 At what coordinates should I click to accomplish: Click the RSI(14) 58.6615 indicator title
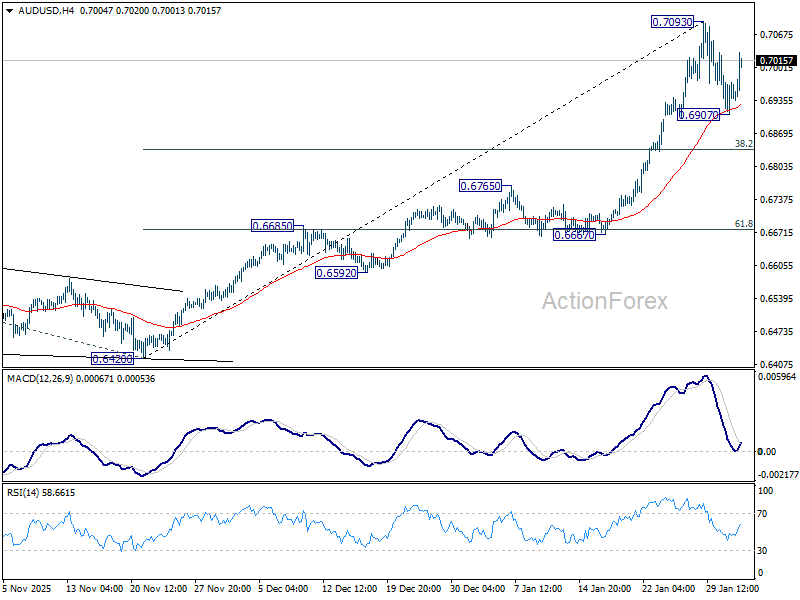coord(41,493)
